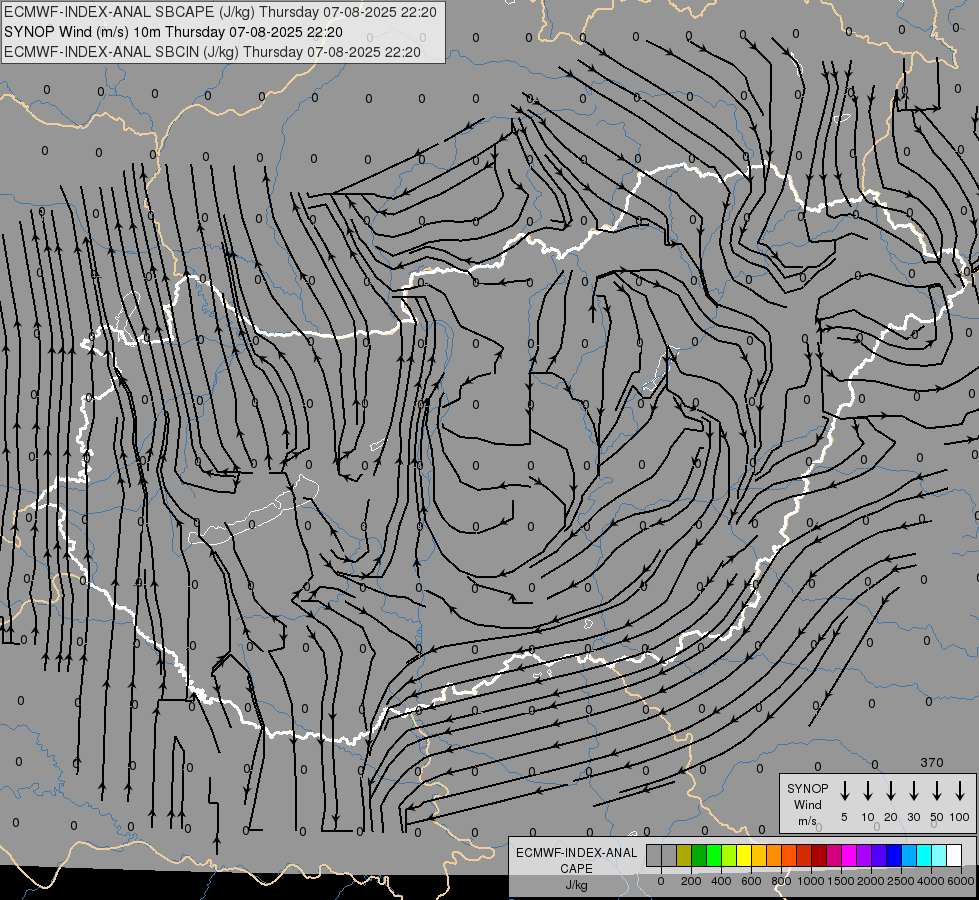Click the 400 tick label on the CAPE scale
Screen dimensions: 979x900
[721, 881]
